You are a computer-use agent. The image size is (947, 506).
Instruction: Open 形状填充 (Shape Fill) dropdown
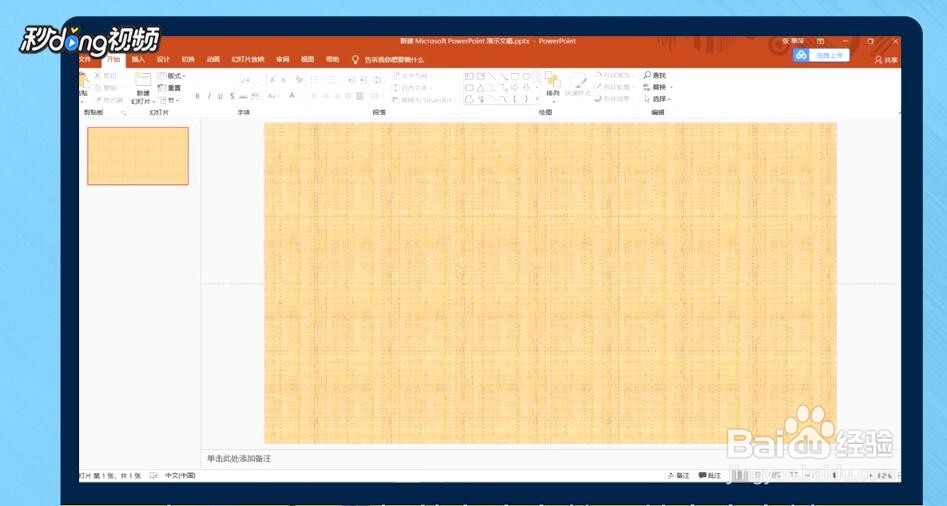click(x=614, y=75)
